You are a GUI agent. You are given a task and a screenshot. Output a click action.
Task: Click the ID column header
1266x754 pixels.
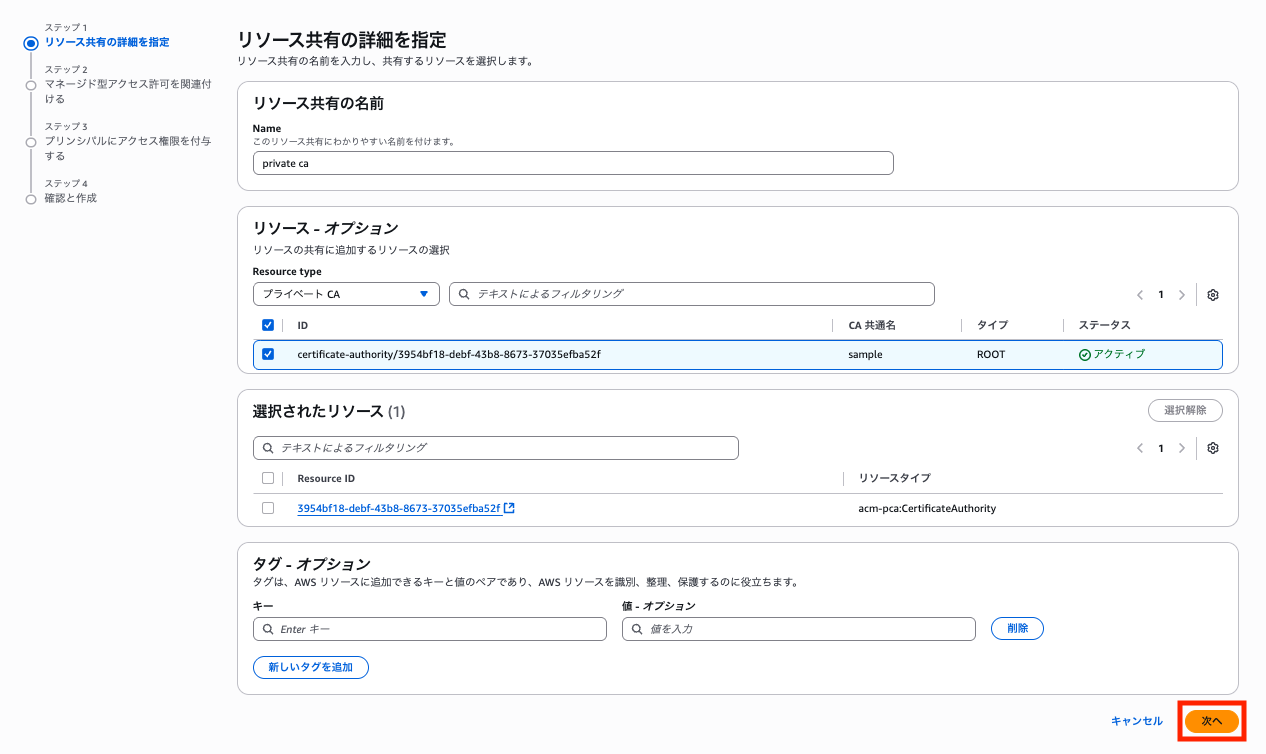(303, 325)
